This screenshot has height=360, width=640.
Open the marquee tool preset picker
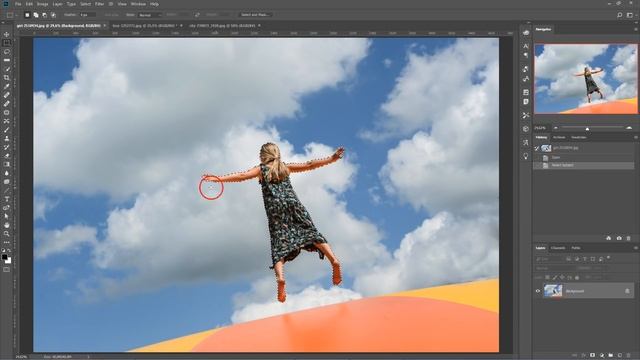[x=11, y=15]
